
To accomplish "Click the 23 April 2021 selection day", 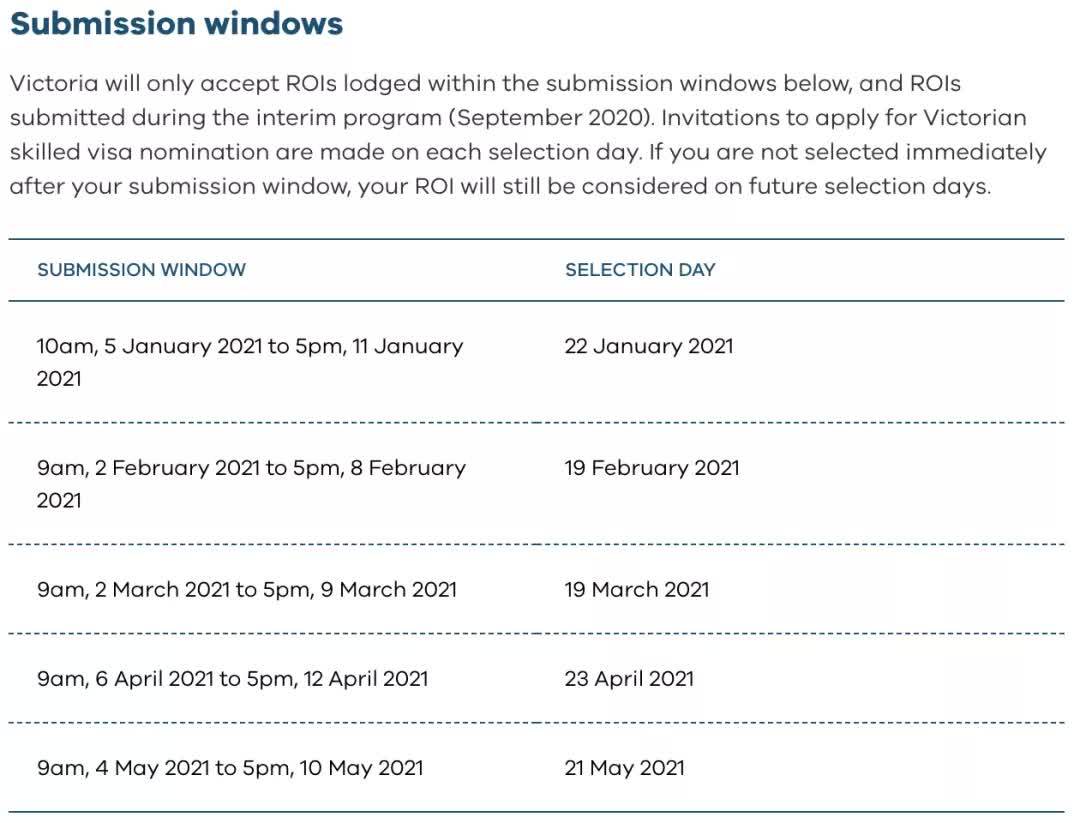I will [628, 679].
